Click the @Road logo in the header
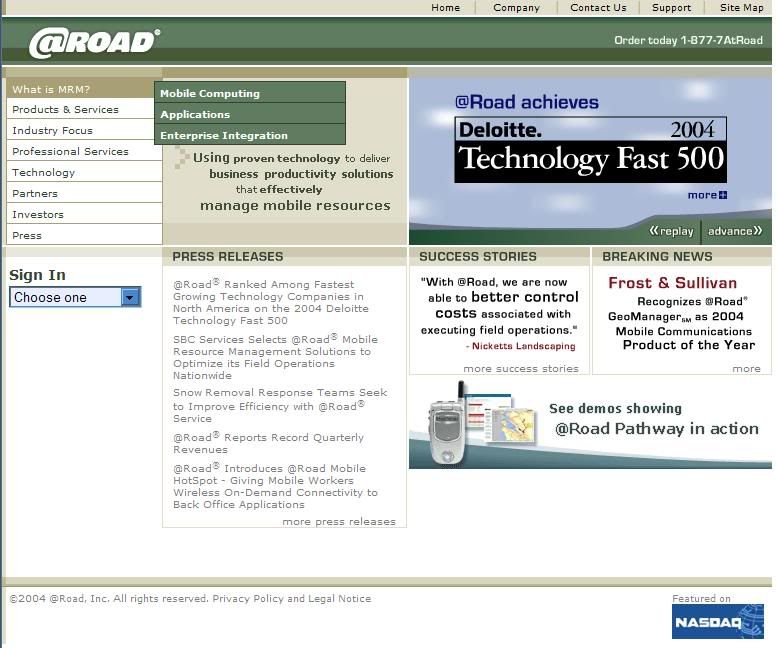Viewport: 776px width, 648px height. (x=94, y=43)
